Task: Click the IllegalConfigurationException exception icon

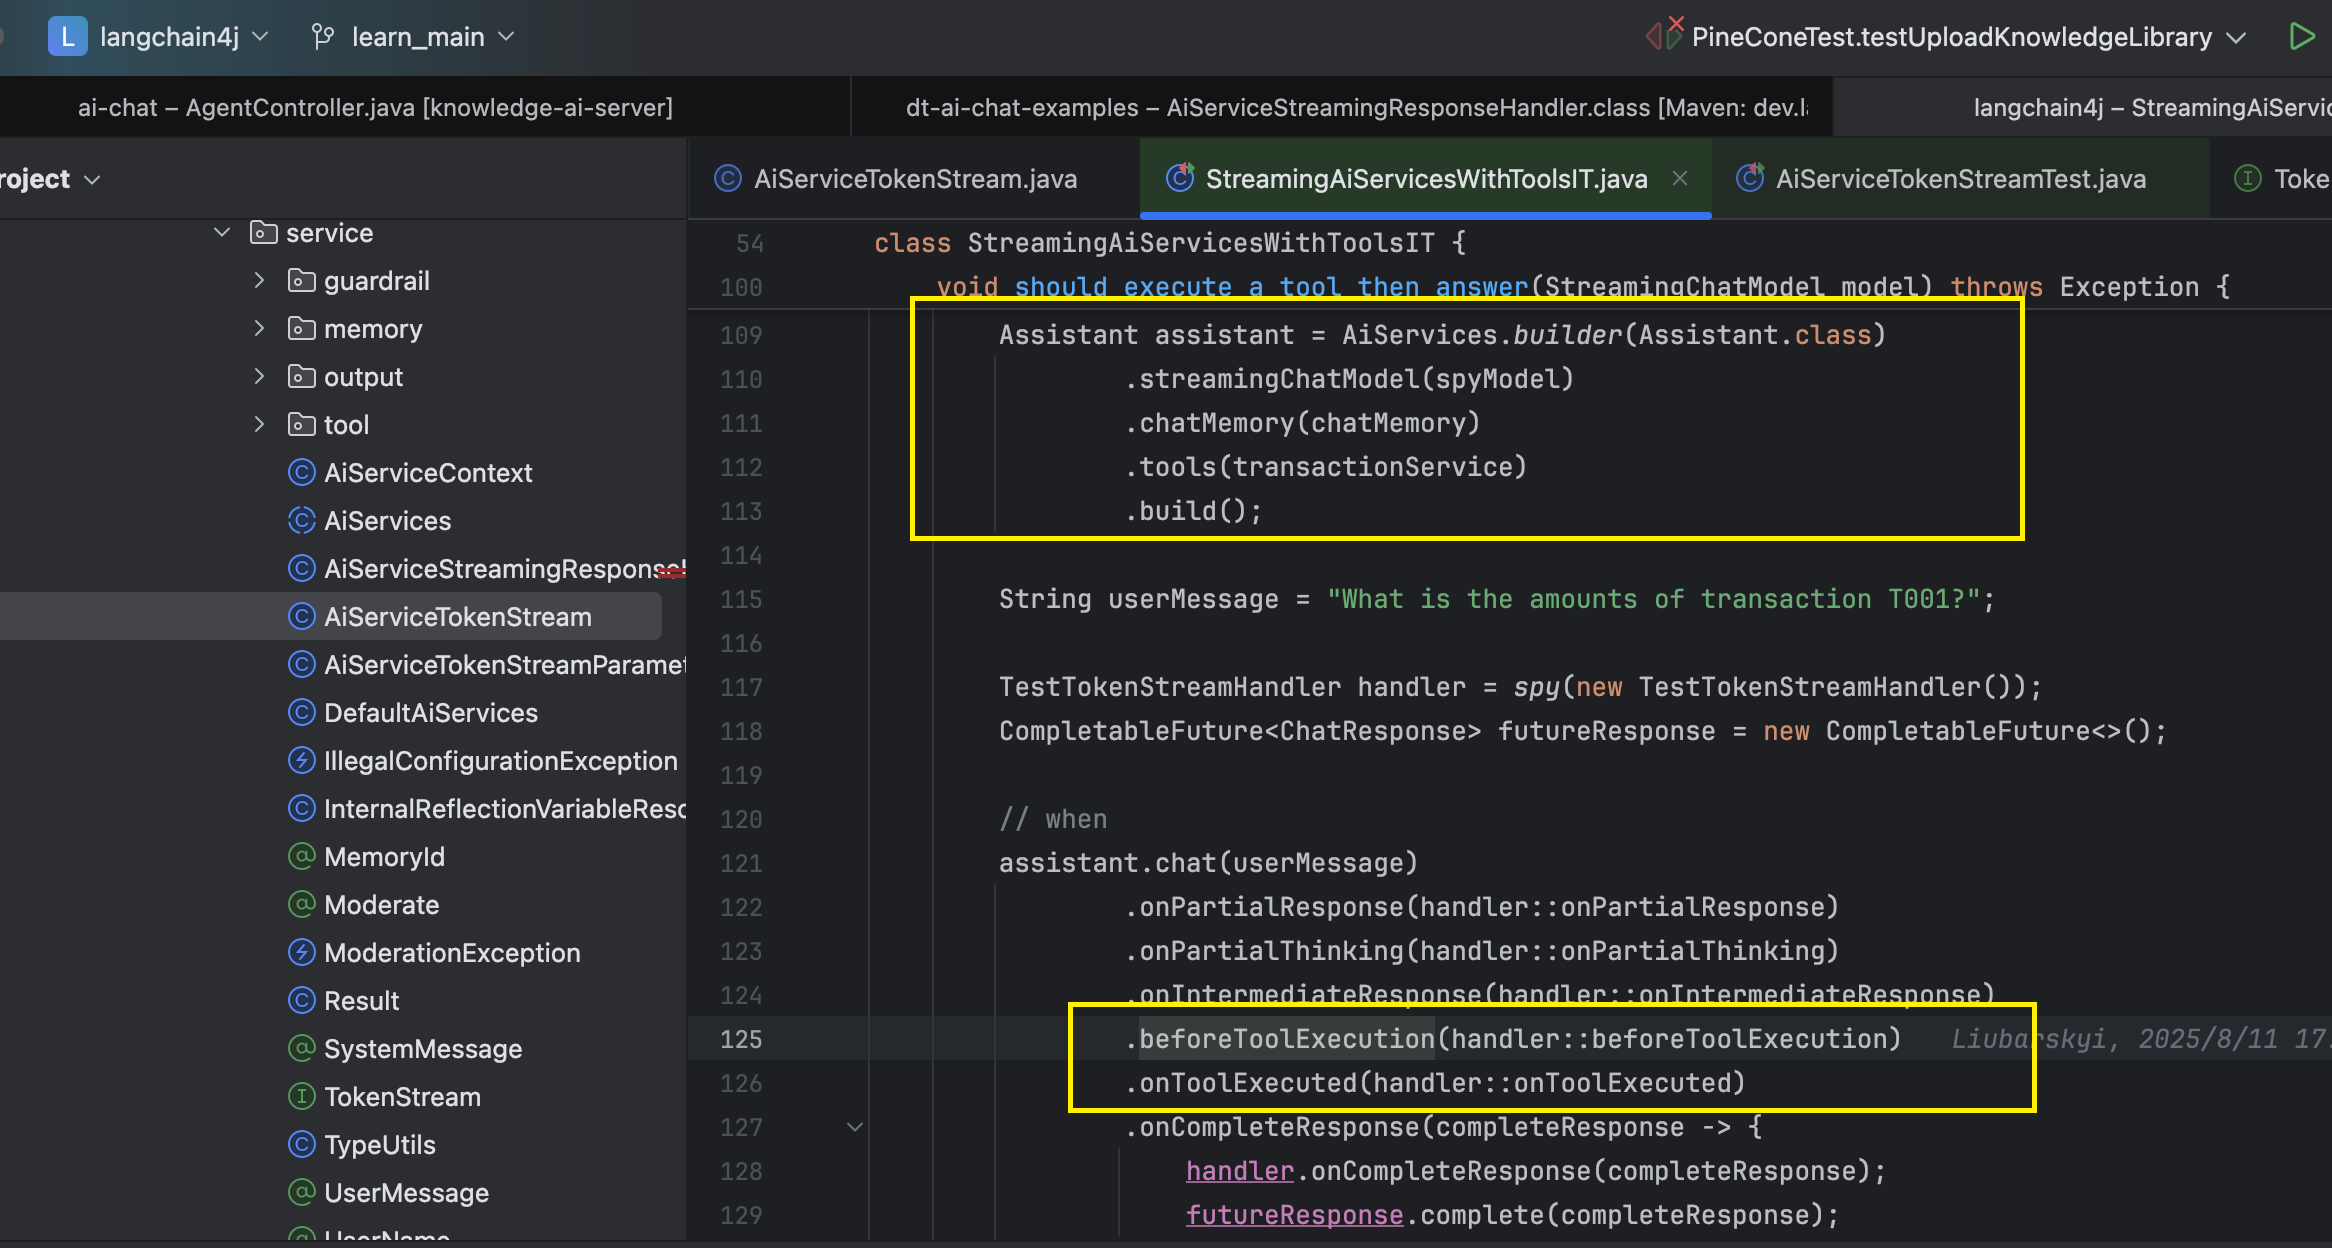Action: [301, 761]
